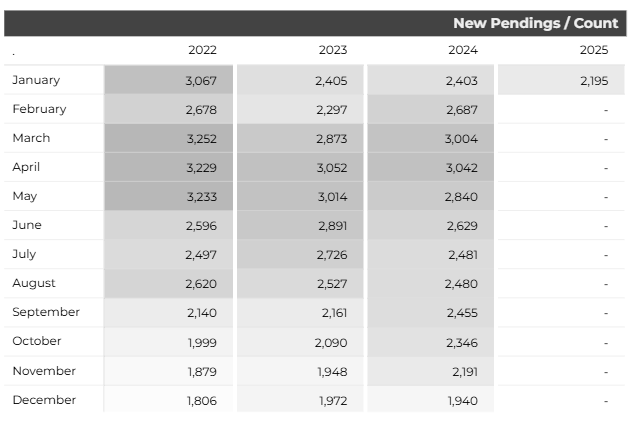Select the 2024 column header
This screenshot has height=438, width=644.
point(463,50)
